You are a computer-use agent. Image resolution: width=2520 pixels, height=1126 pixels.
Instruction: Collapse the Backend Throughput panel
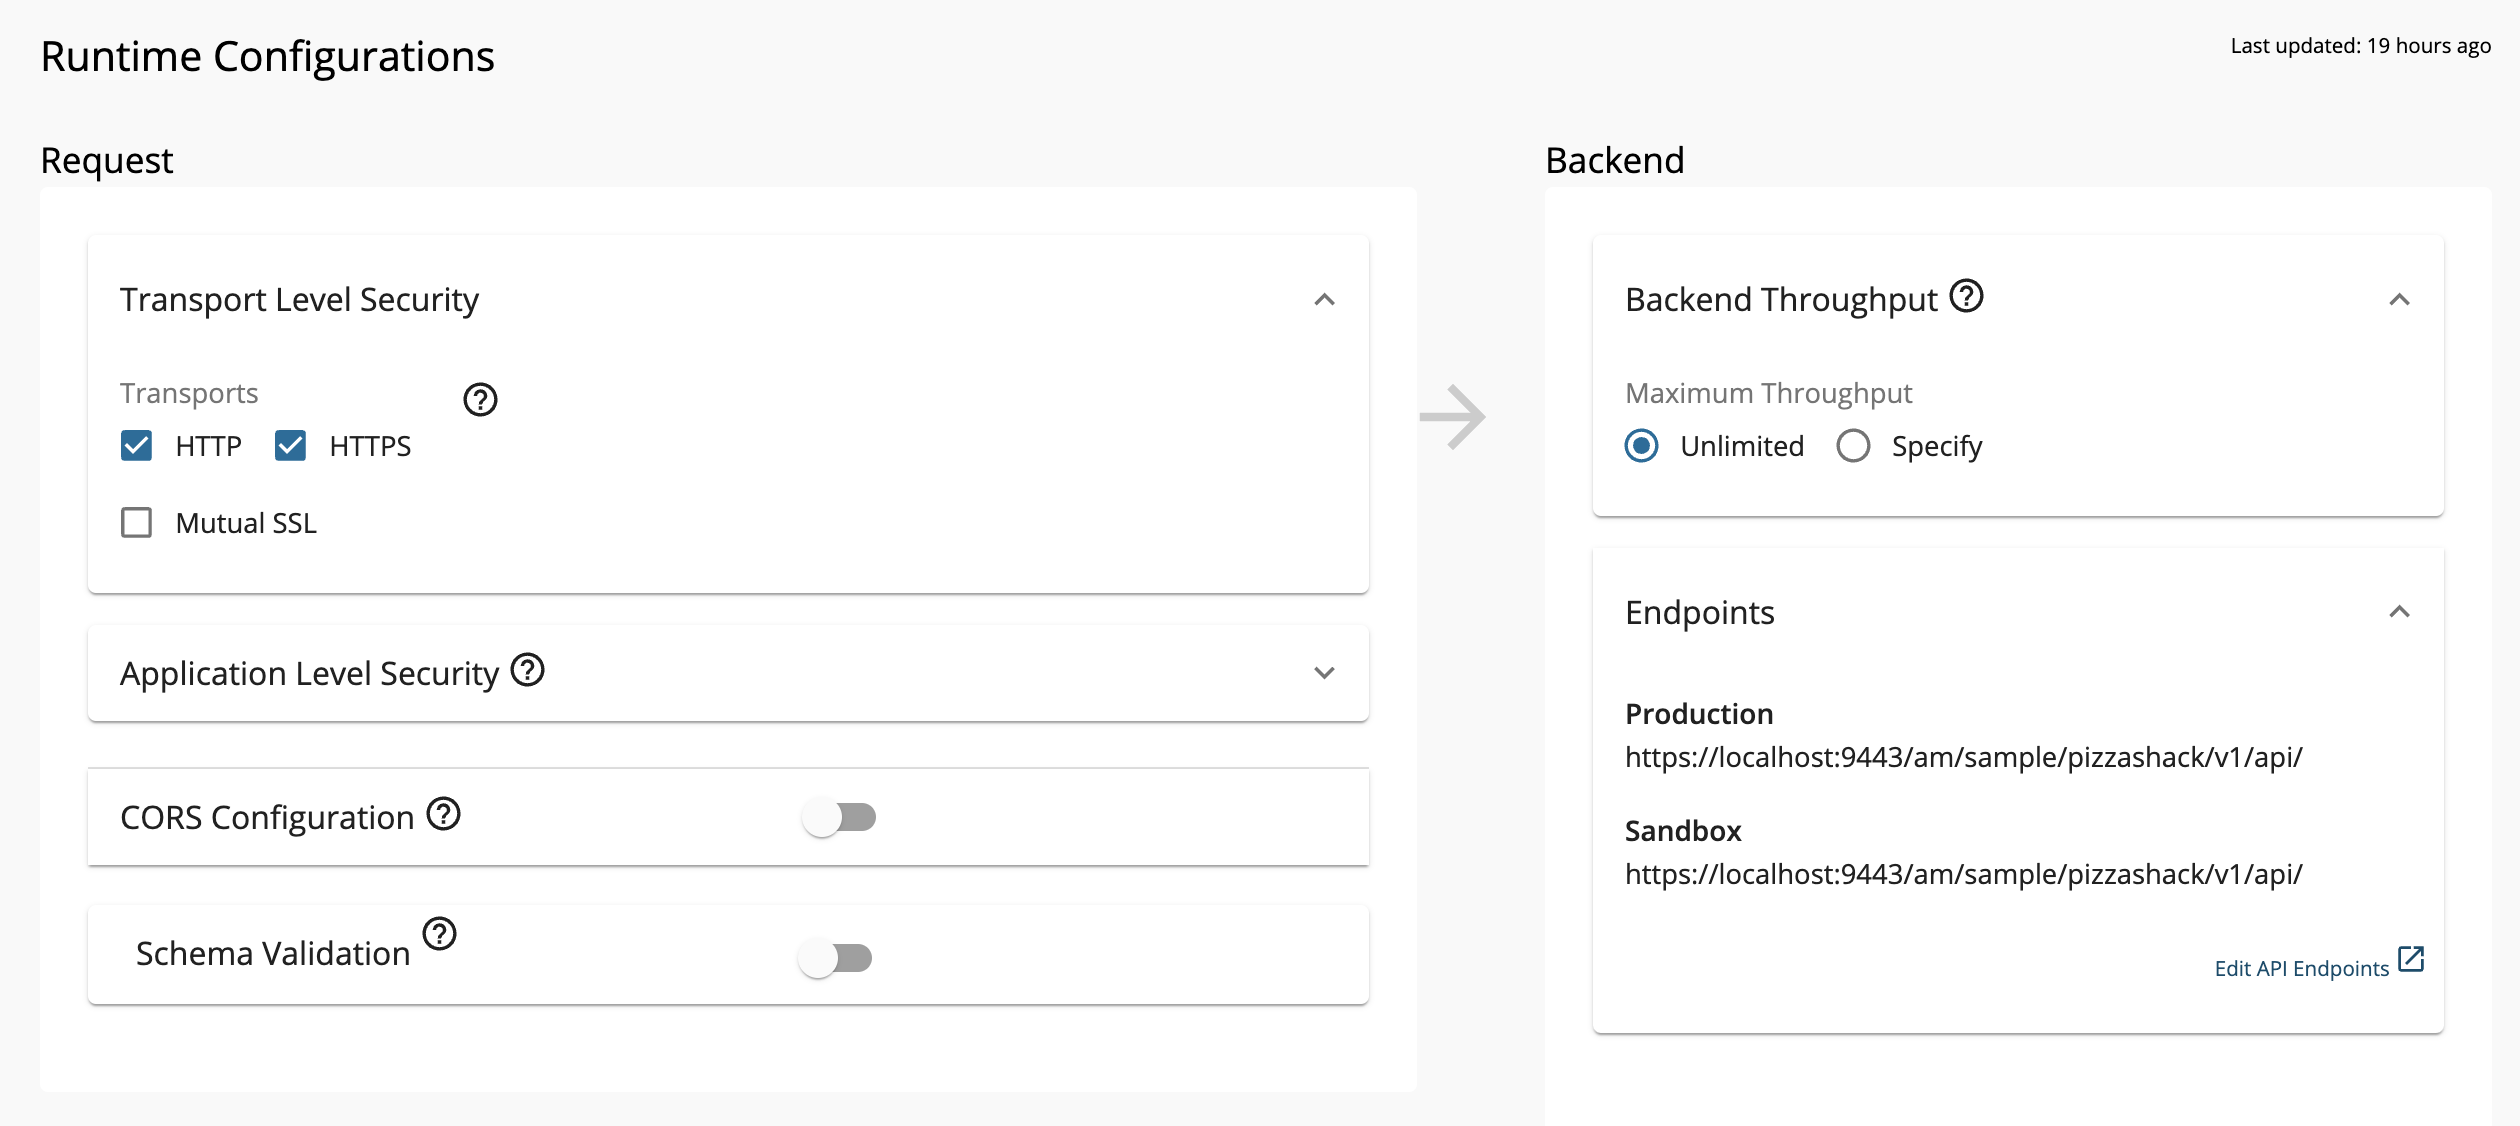pos(2400,300)
